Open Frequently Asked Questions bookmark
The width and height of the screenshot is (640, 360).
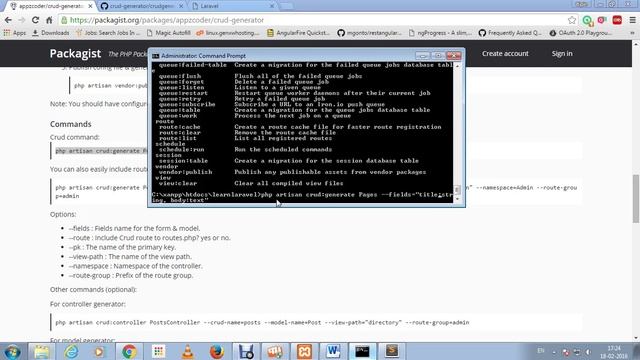tap(510, 33)
